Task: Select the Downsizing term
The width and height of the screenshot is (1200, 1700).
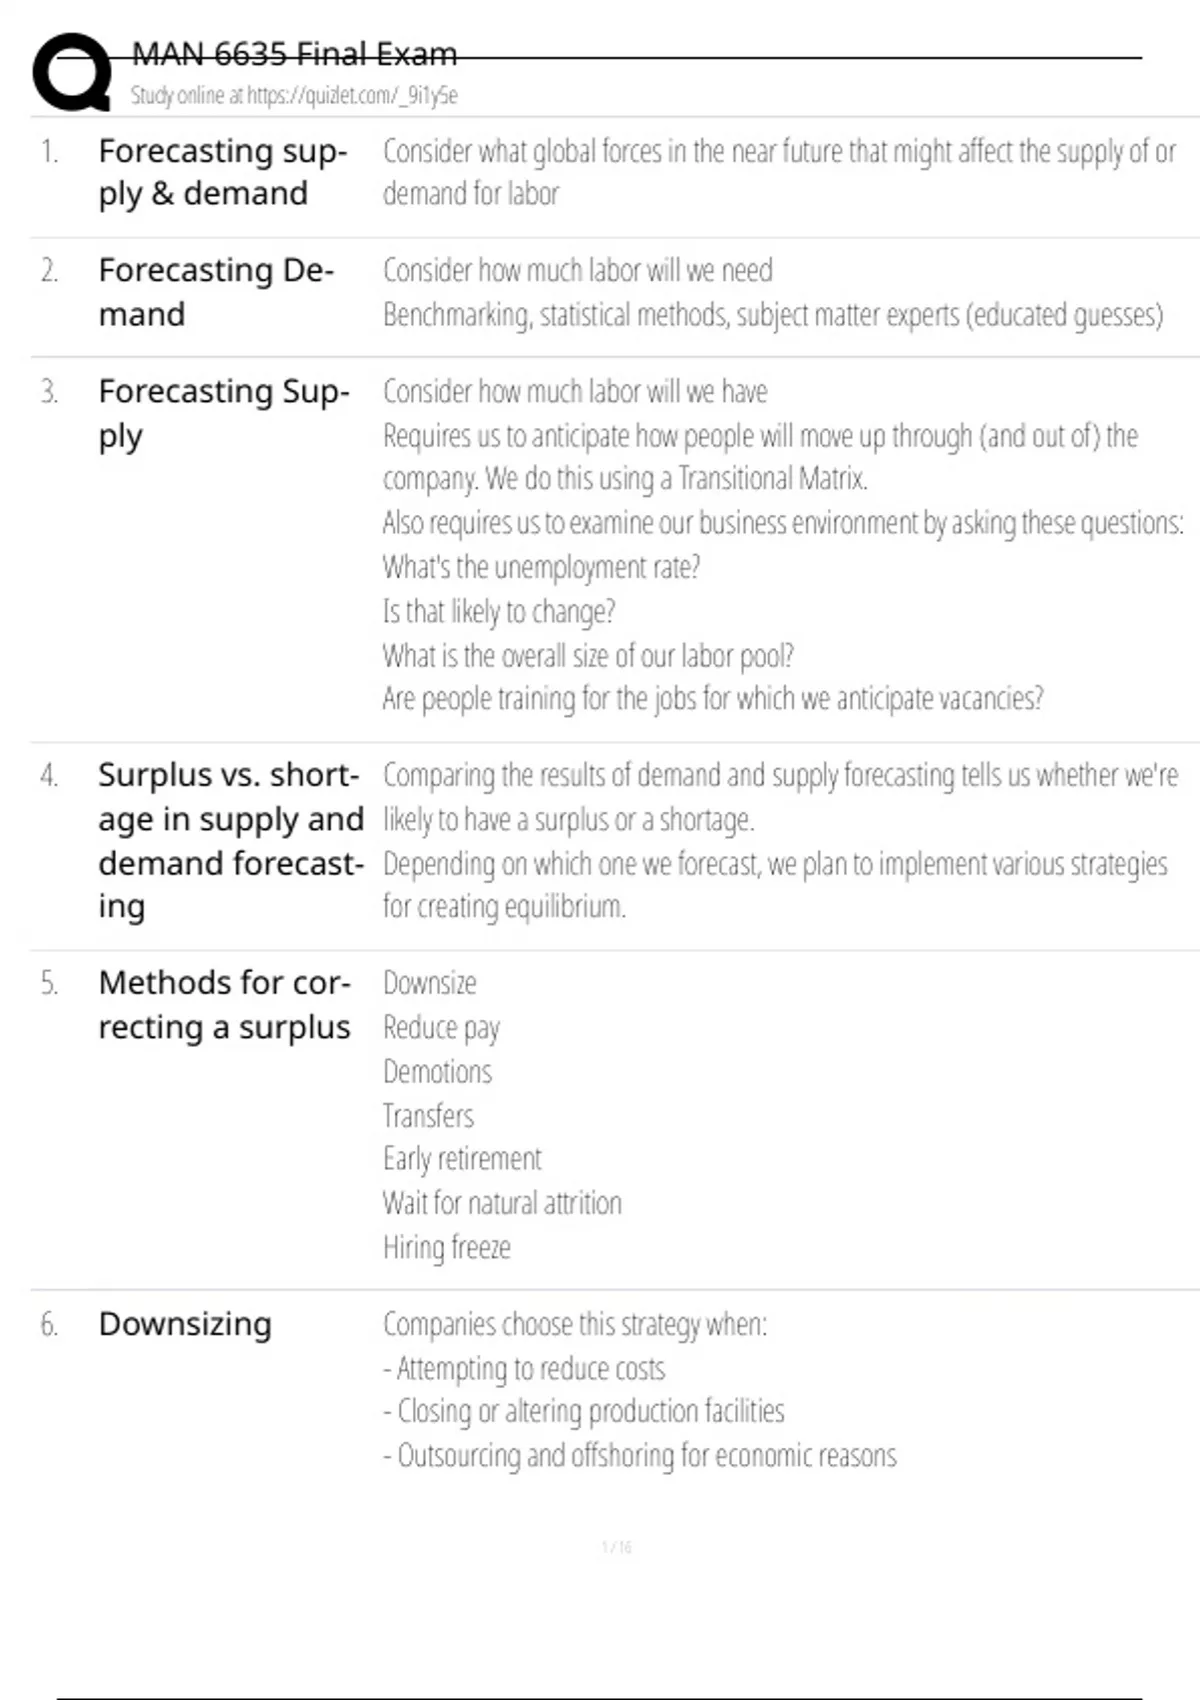Action: click(185, 1324)
